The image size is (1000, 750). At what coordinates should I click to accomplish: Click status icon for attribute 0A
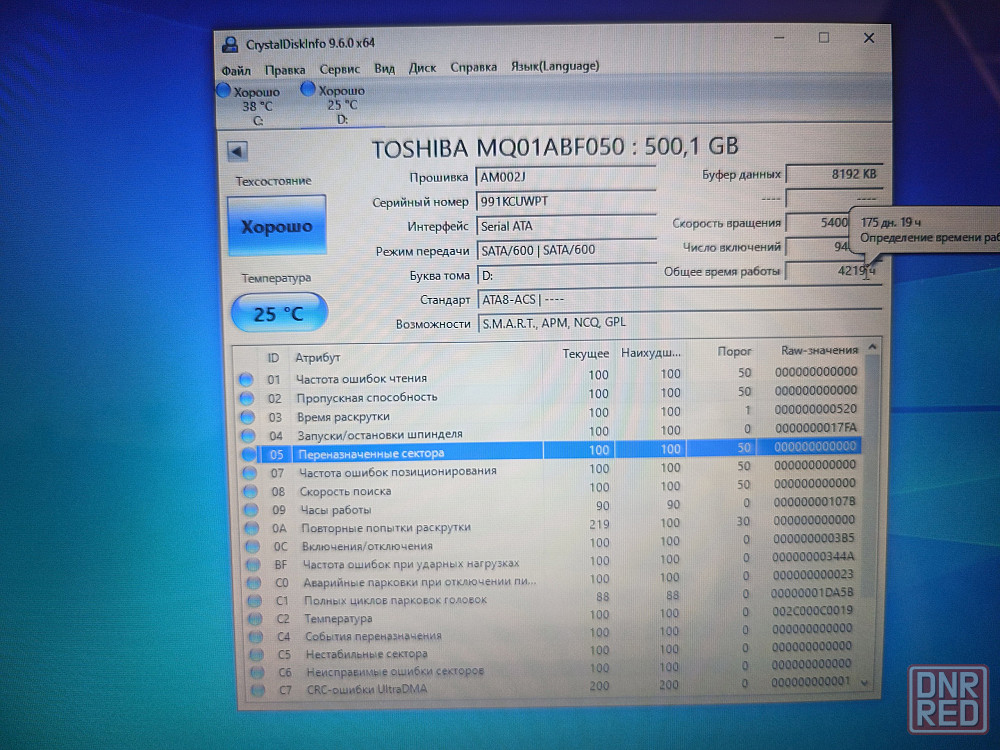251,528
